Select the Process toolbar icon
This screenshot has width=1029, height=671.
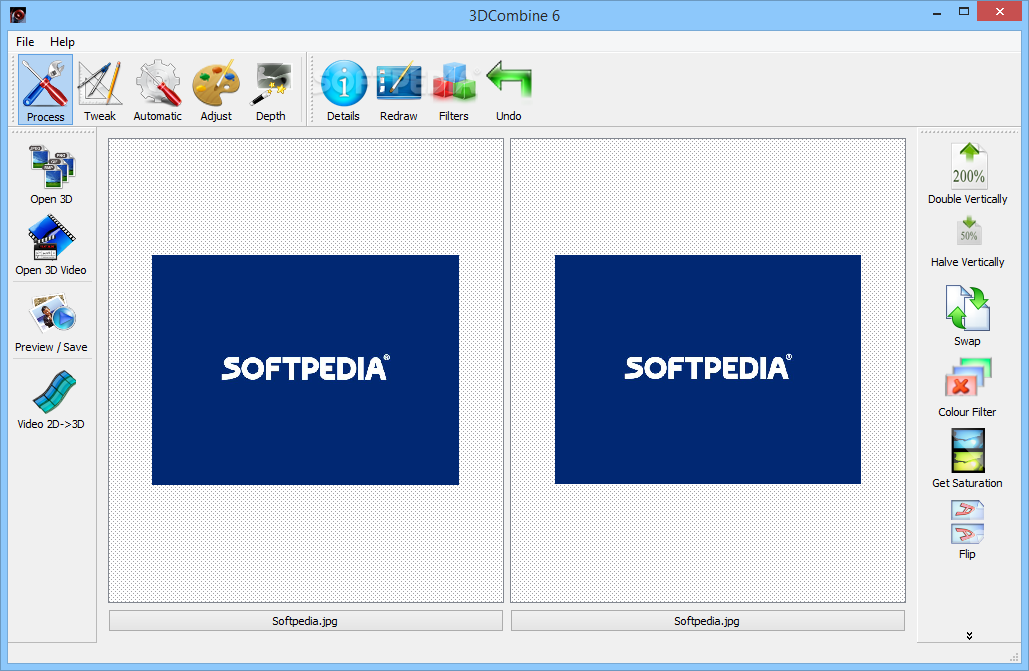[45, 90]
